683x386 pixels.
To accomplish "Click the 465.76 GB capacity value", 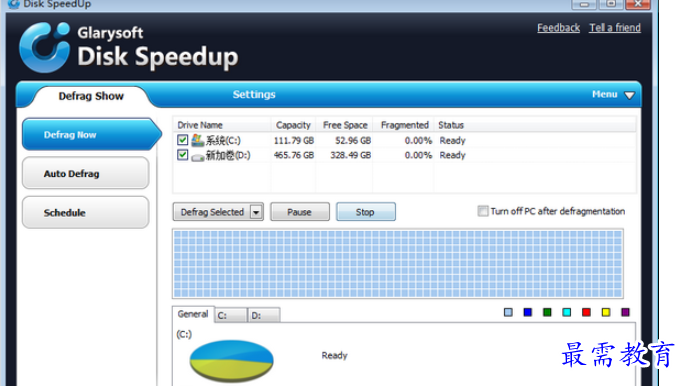I will click(x=294, y=155).
